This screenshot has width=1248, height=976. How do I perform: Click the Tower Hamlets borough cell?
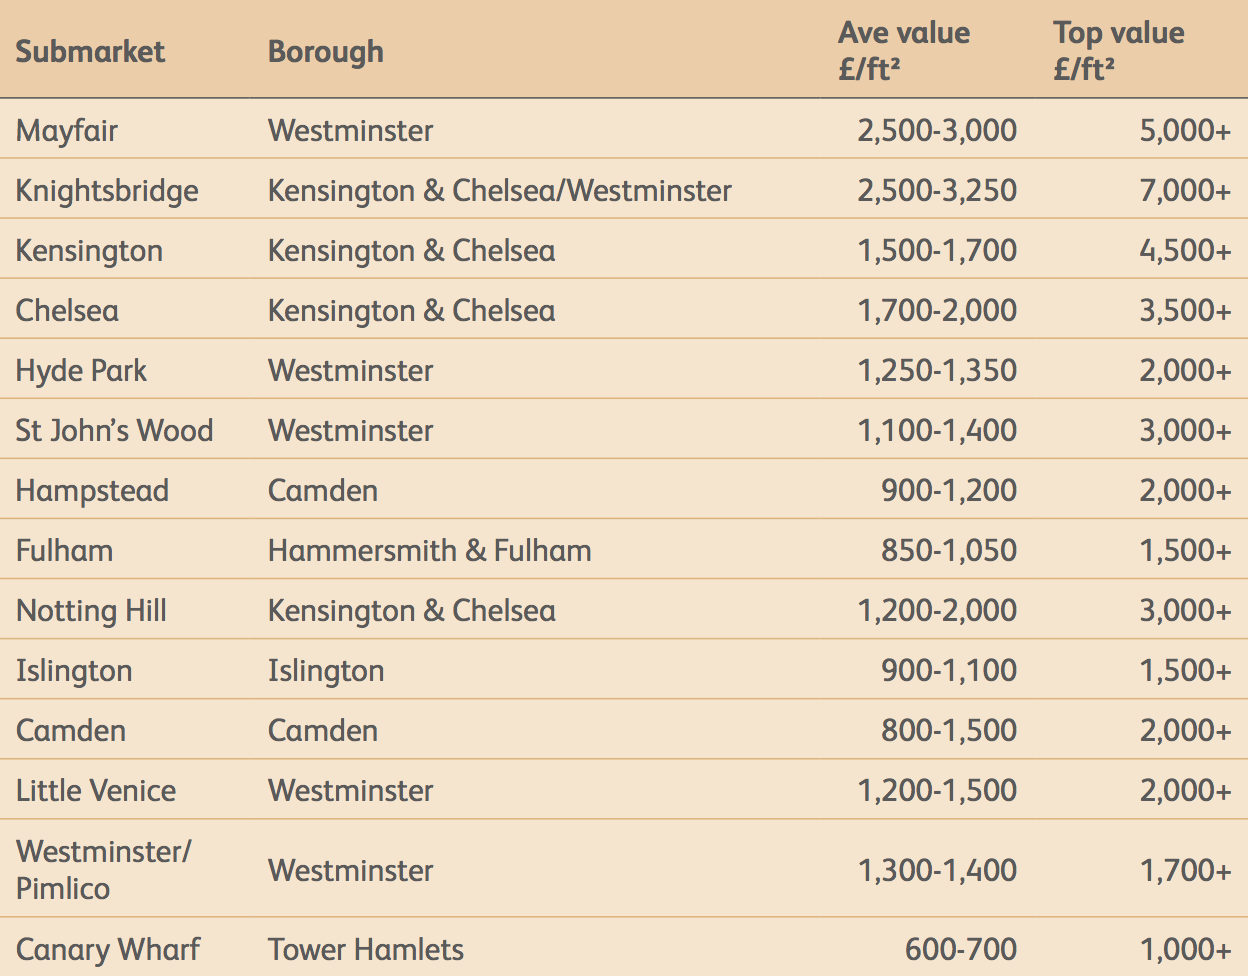pos(365,950)
